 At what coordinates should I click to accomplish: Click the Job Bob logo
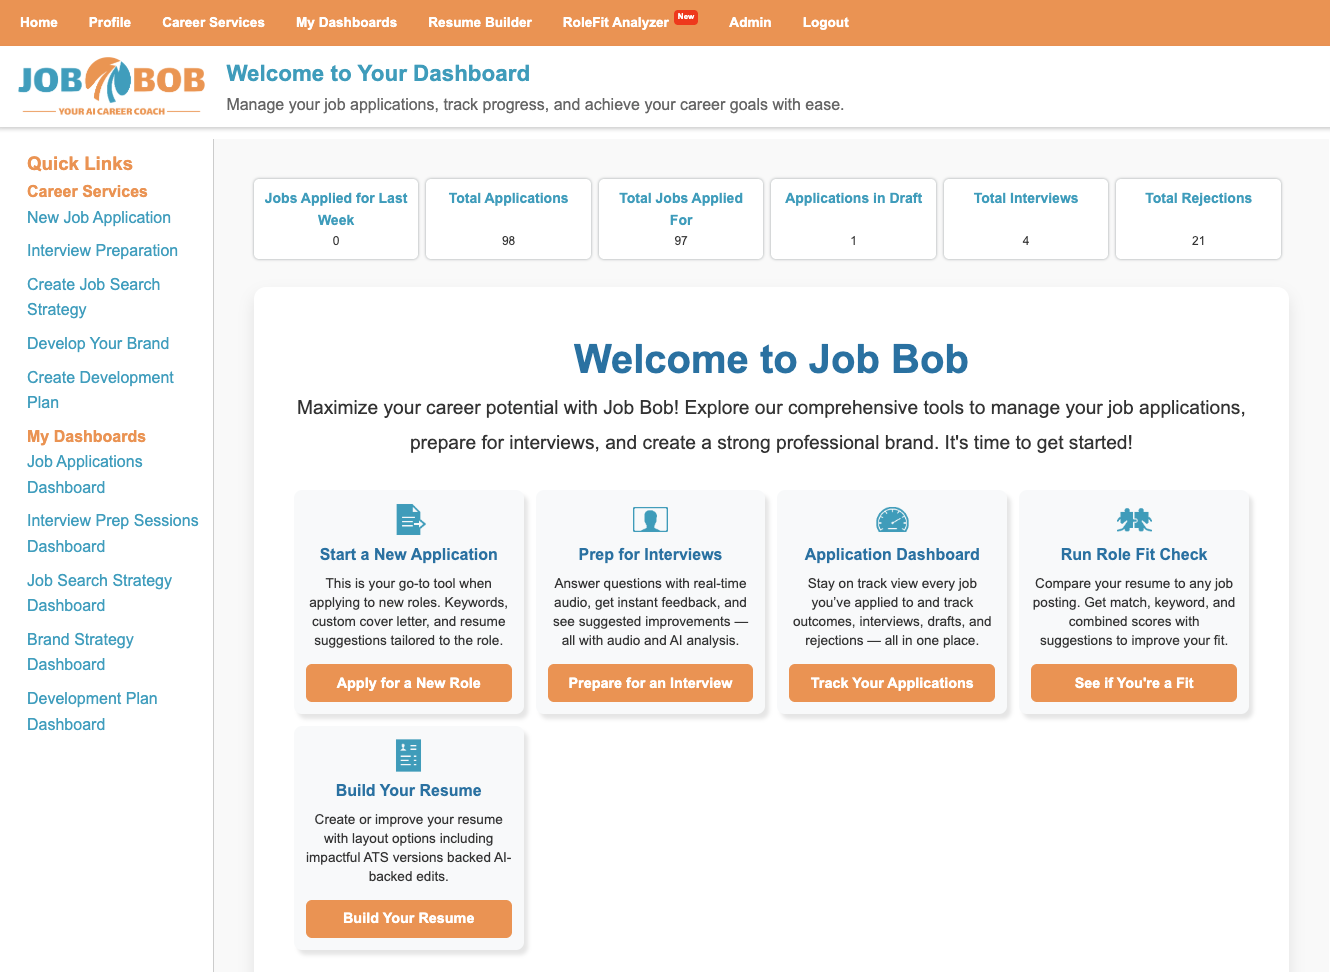point(110,85)
